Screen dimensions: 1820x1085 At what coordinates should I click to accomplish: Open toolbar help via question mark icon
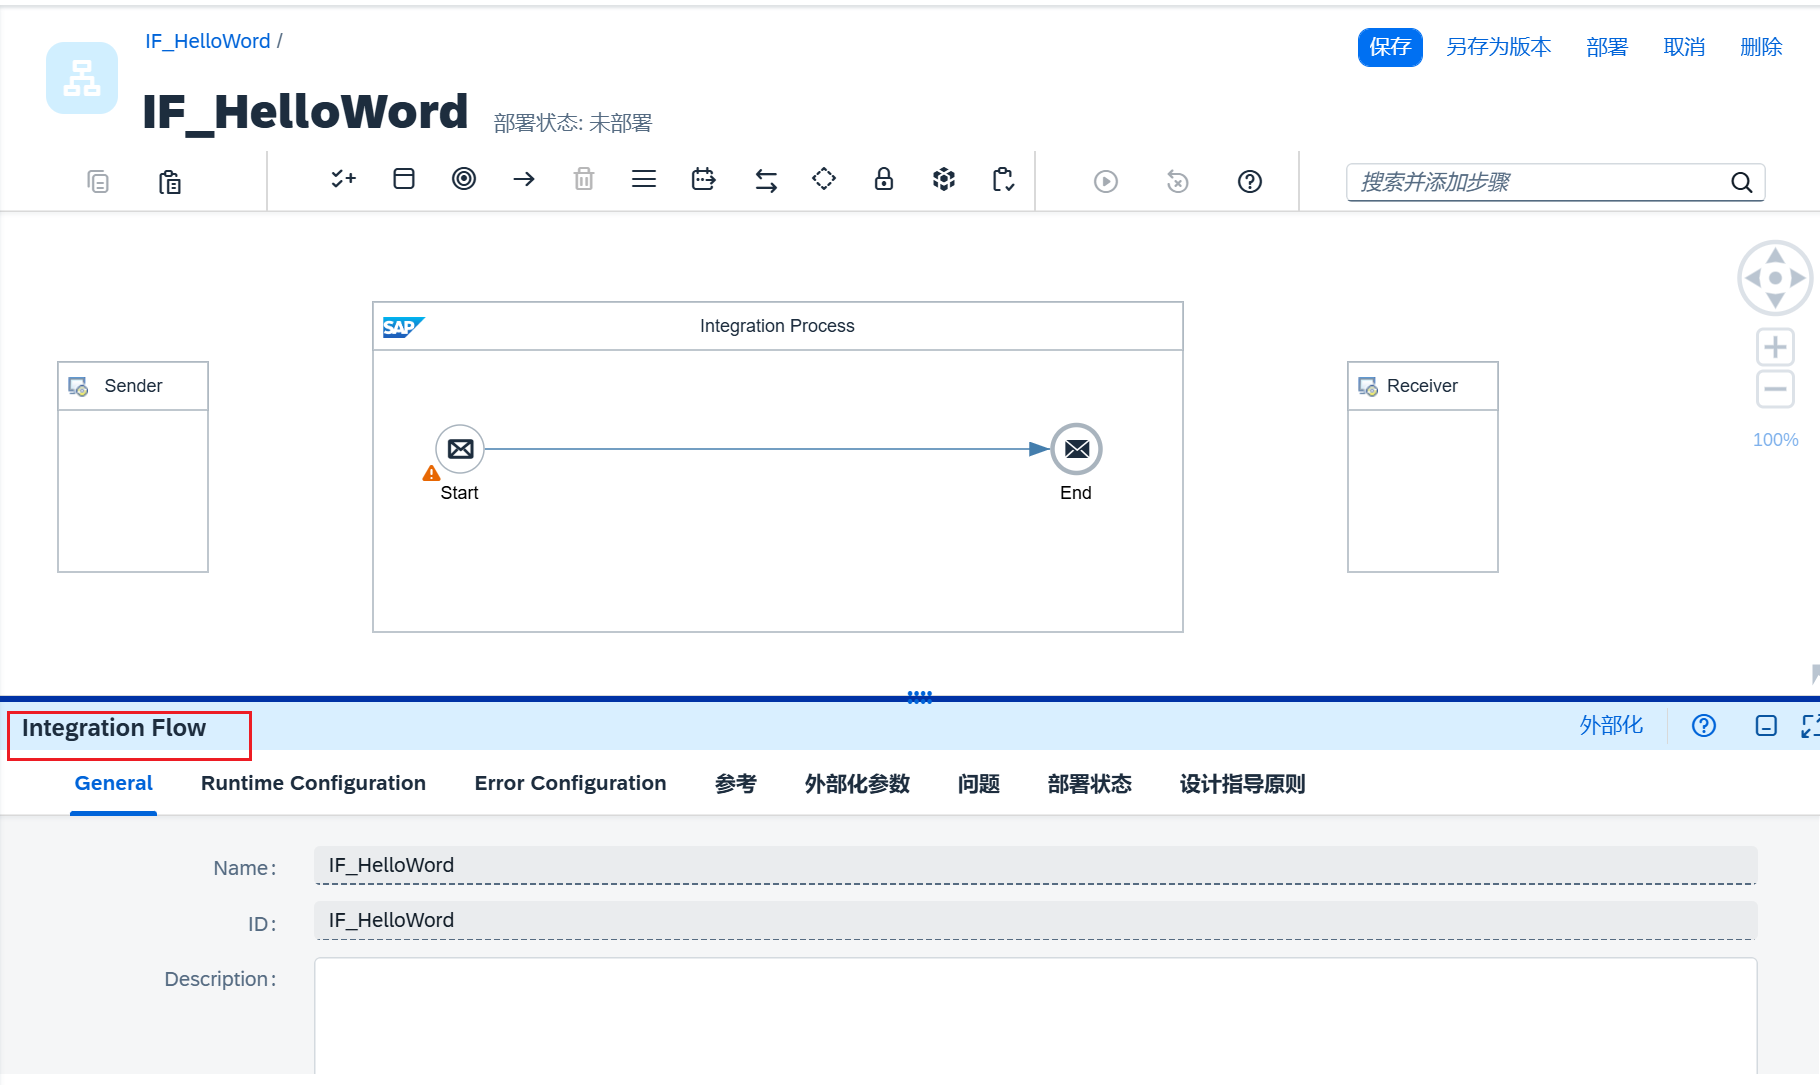1249,181
